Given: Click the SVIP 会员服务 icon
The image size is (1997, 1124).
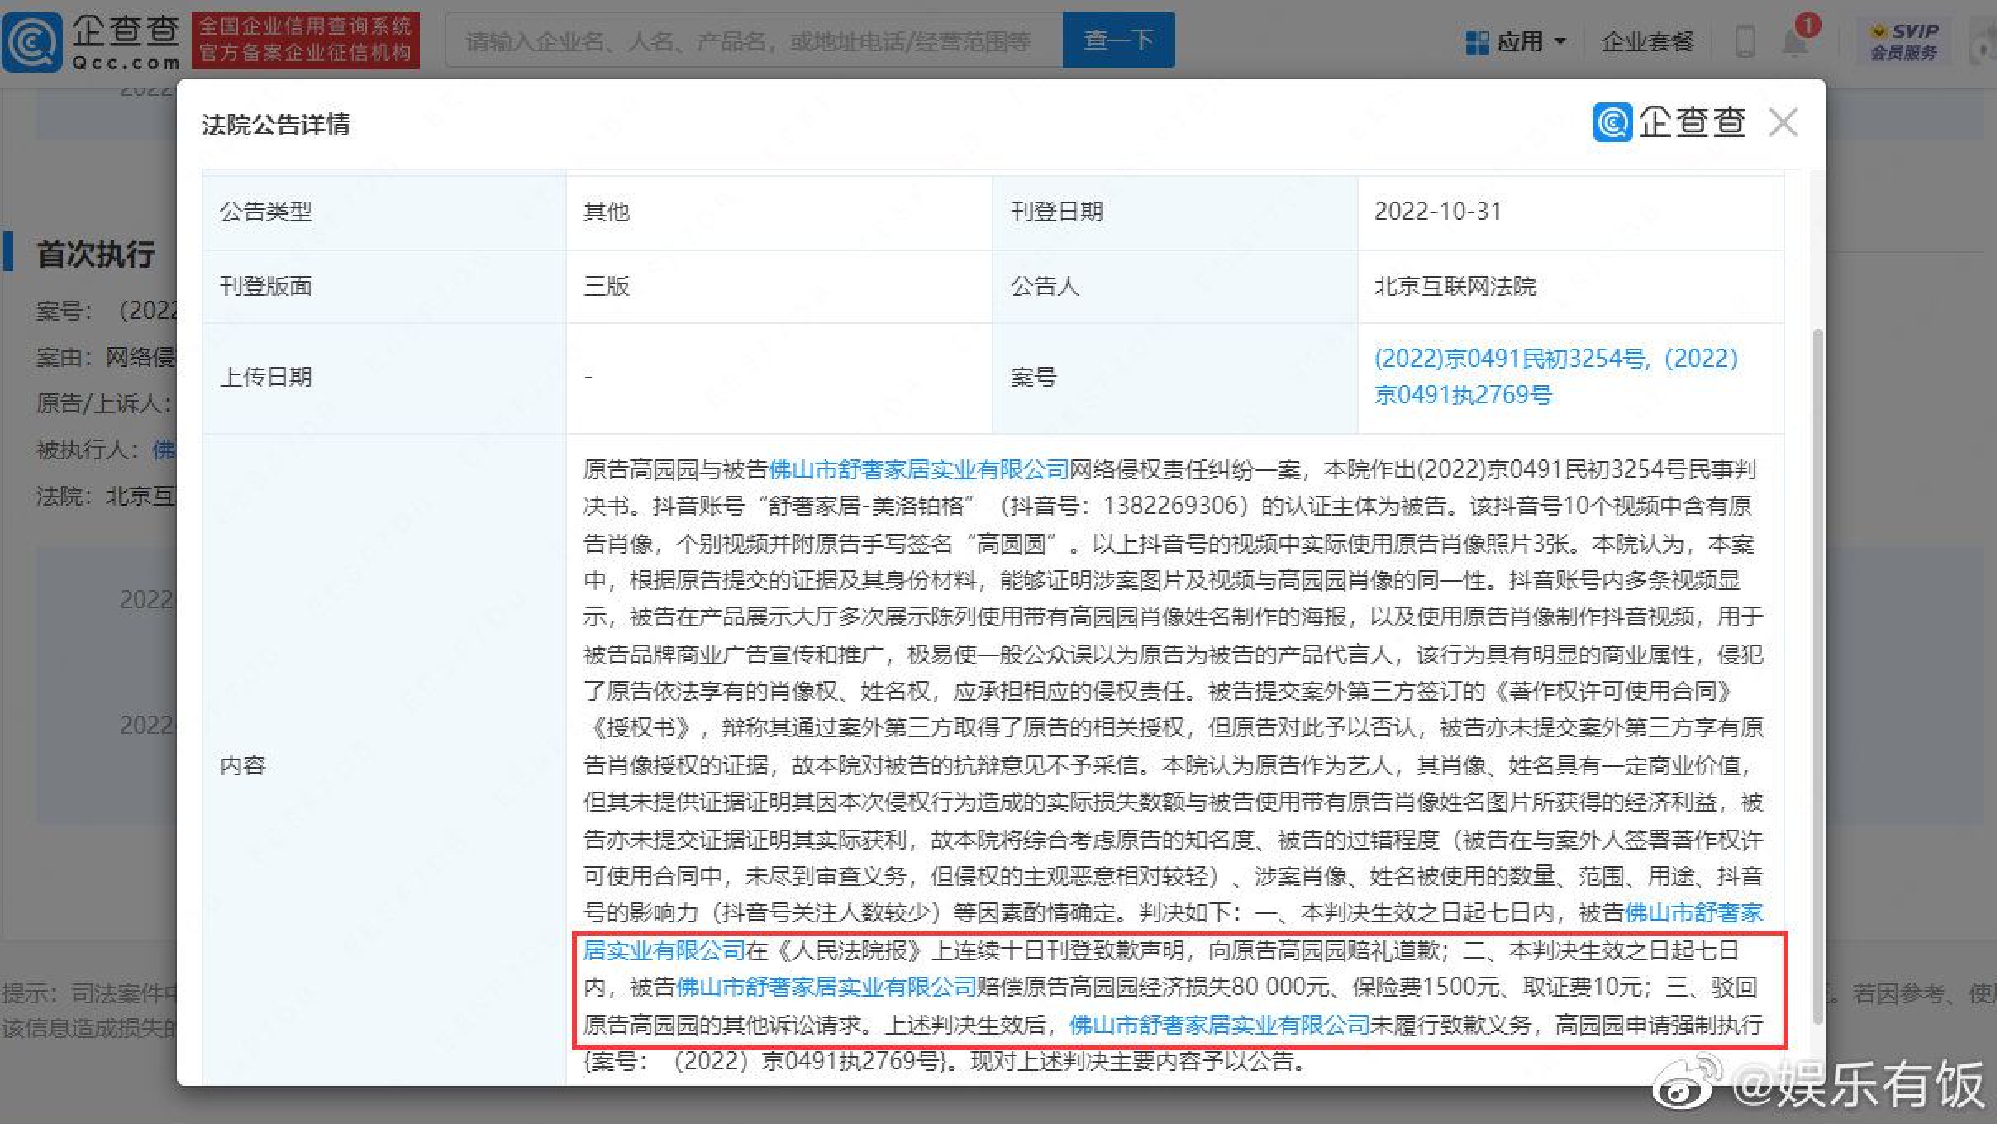Looking at the screenshot, I should 1904,42.
